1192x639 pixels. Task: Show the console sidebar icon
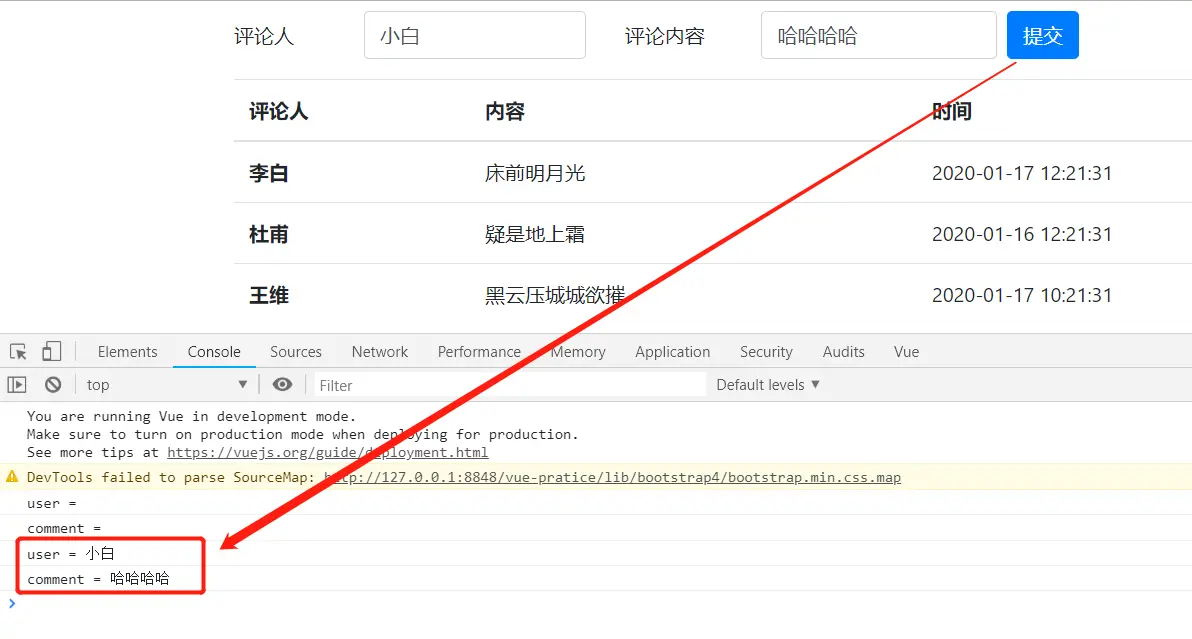(x=17, y=384)
